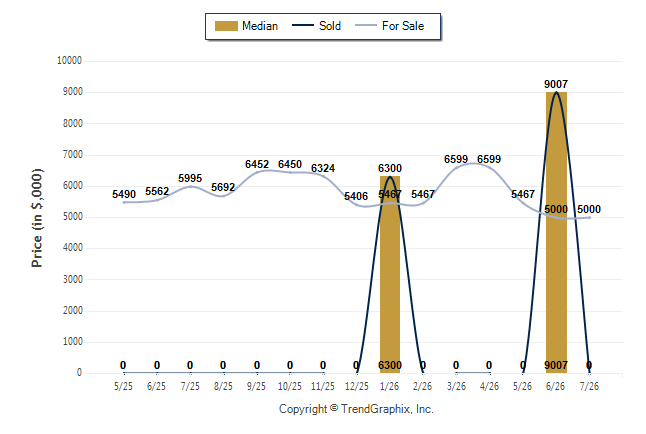The height and width of the screenshot is (434, 646).
Task: Click the Median legend label
Action: 260,26
